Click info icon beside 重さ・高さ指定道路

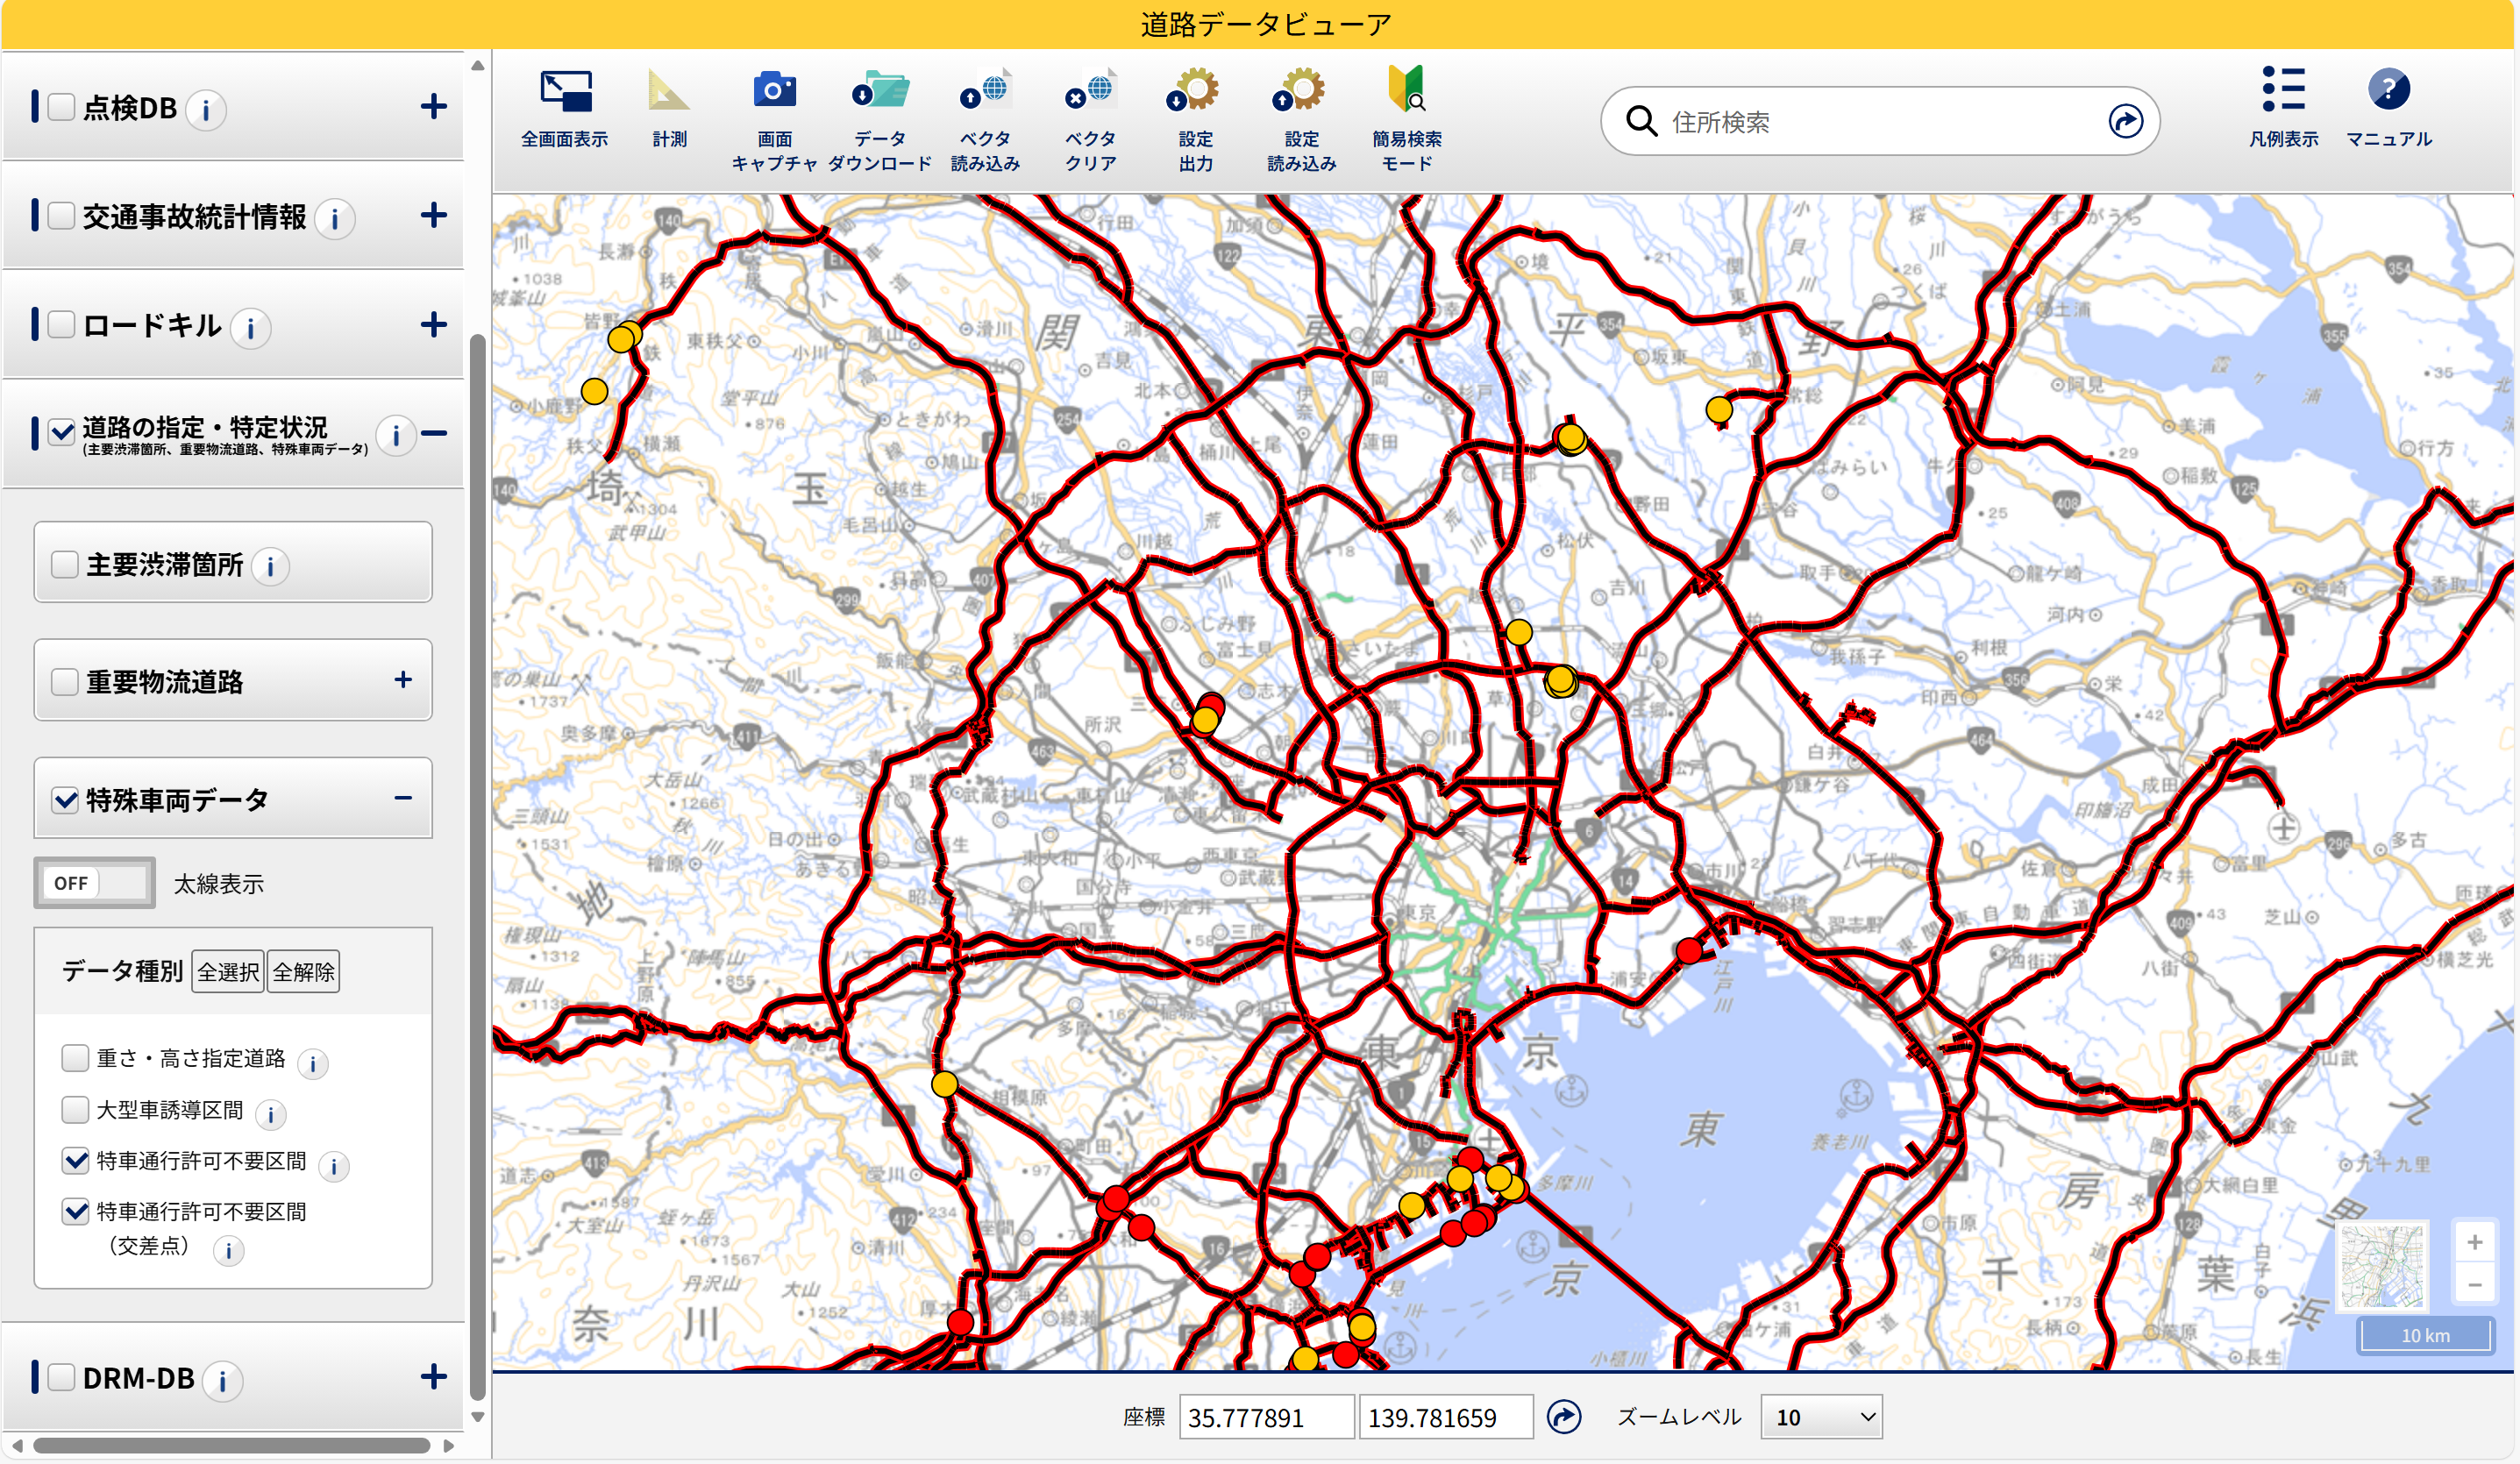point(313,1063)
